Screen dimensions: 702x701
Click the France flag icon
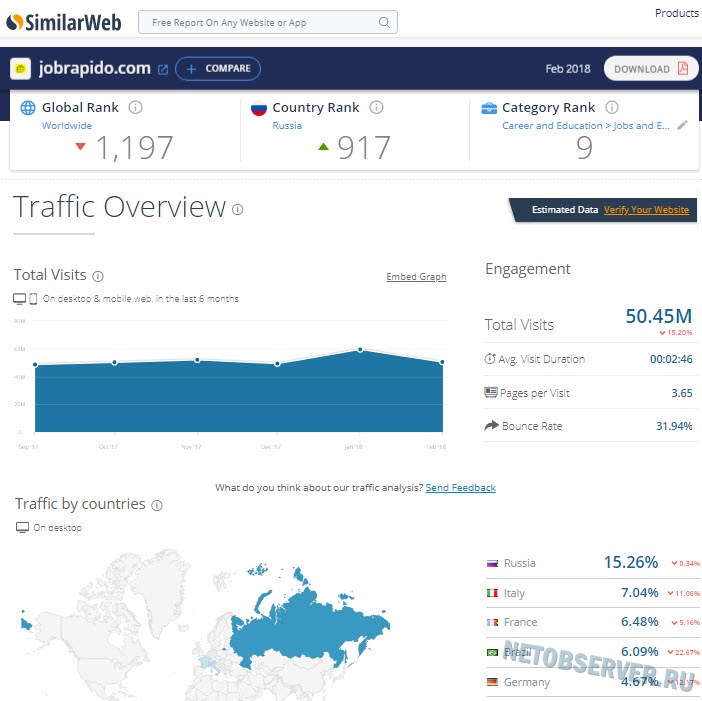point(492,622)
